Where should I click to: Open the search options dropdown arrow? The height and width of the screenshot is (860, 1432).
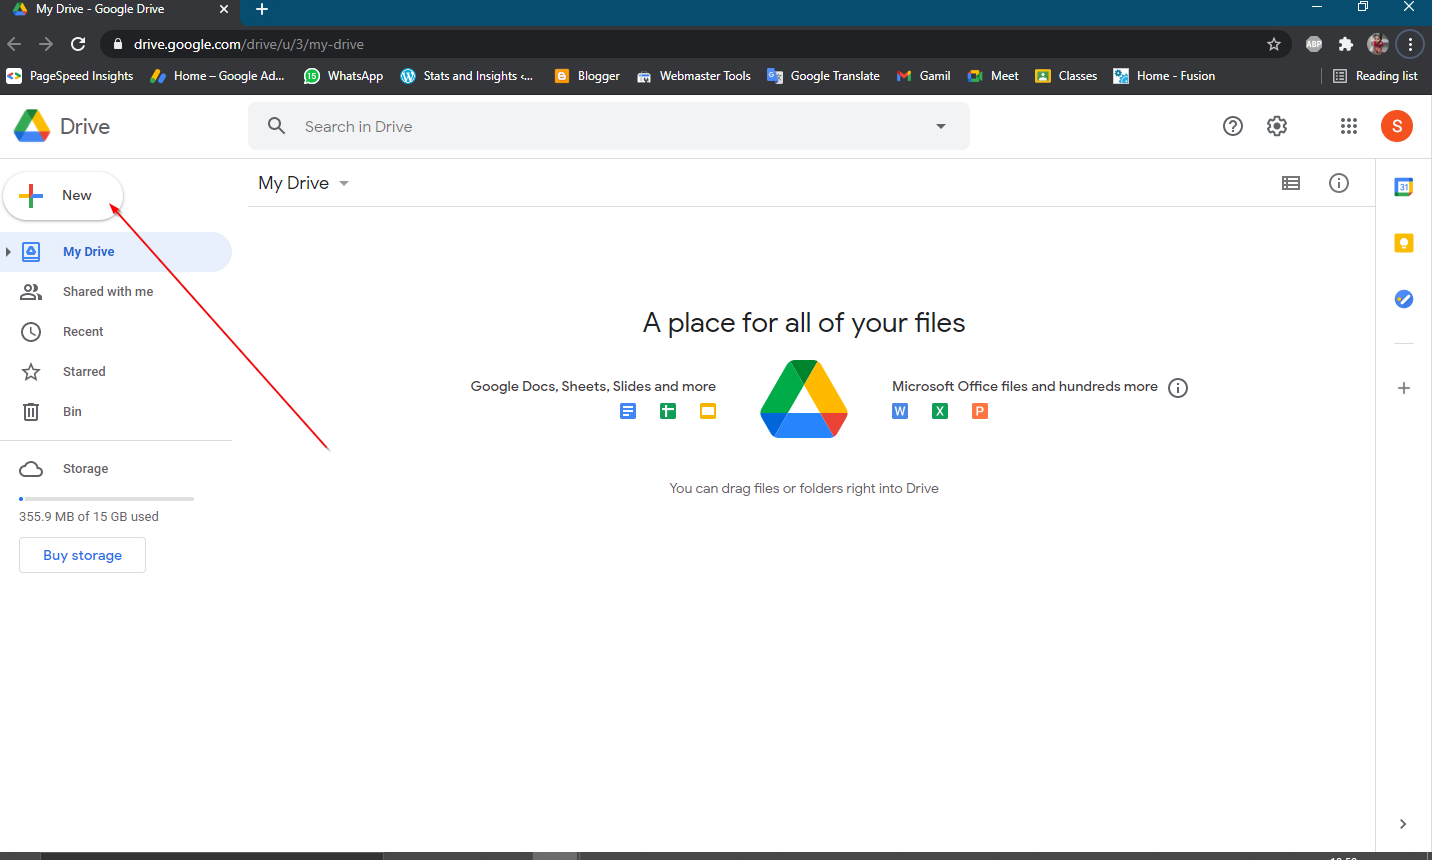coord(940,126)
